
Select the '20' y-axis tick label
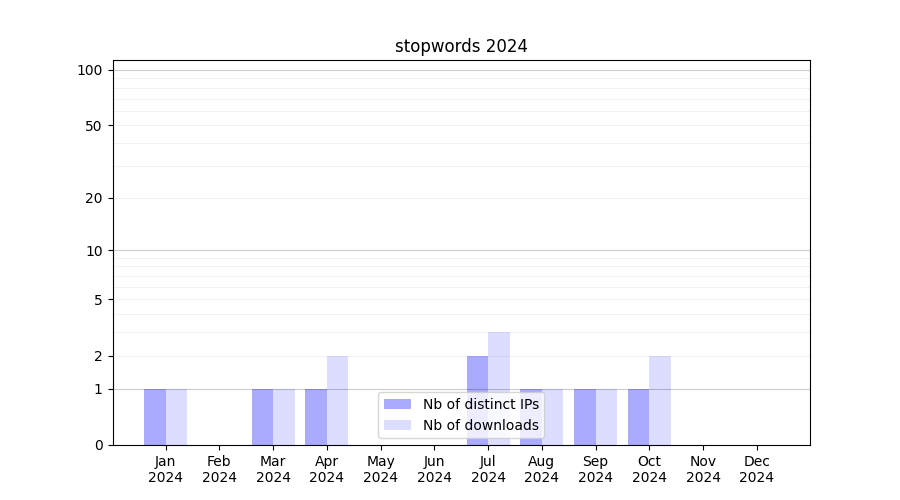pos(94,198)
